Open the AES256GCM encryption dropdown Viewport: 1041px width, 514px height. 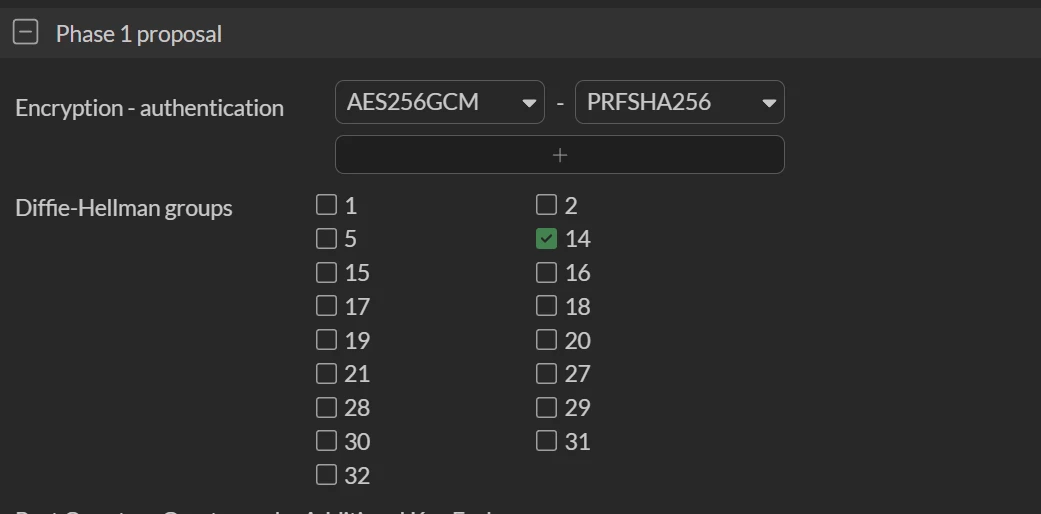pos(440,102)
